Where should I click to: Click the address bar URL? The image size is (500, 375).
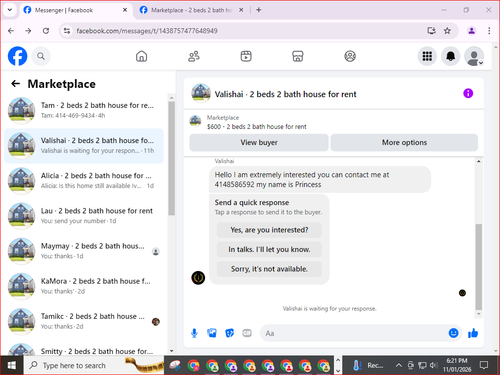coord(147,31)
